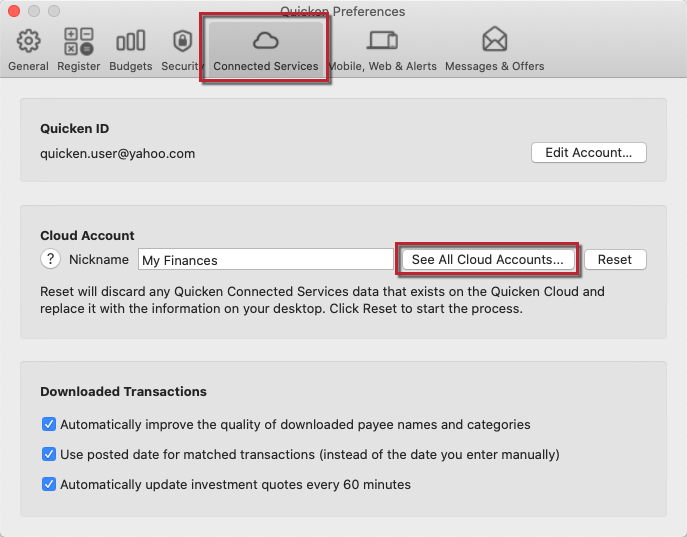Click the Reset cloud account button

615,259
